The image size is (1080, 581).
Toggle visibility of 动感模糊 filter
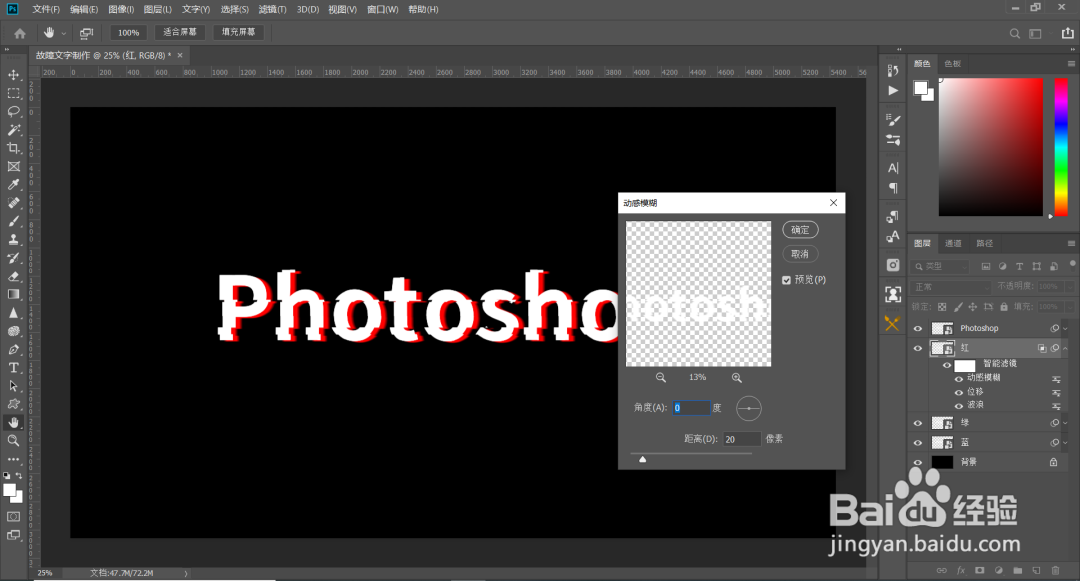click(x=959, y=379)
